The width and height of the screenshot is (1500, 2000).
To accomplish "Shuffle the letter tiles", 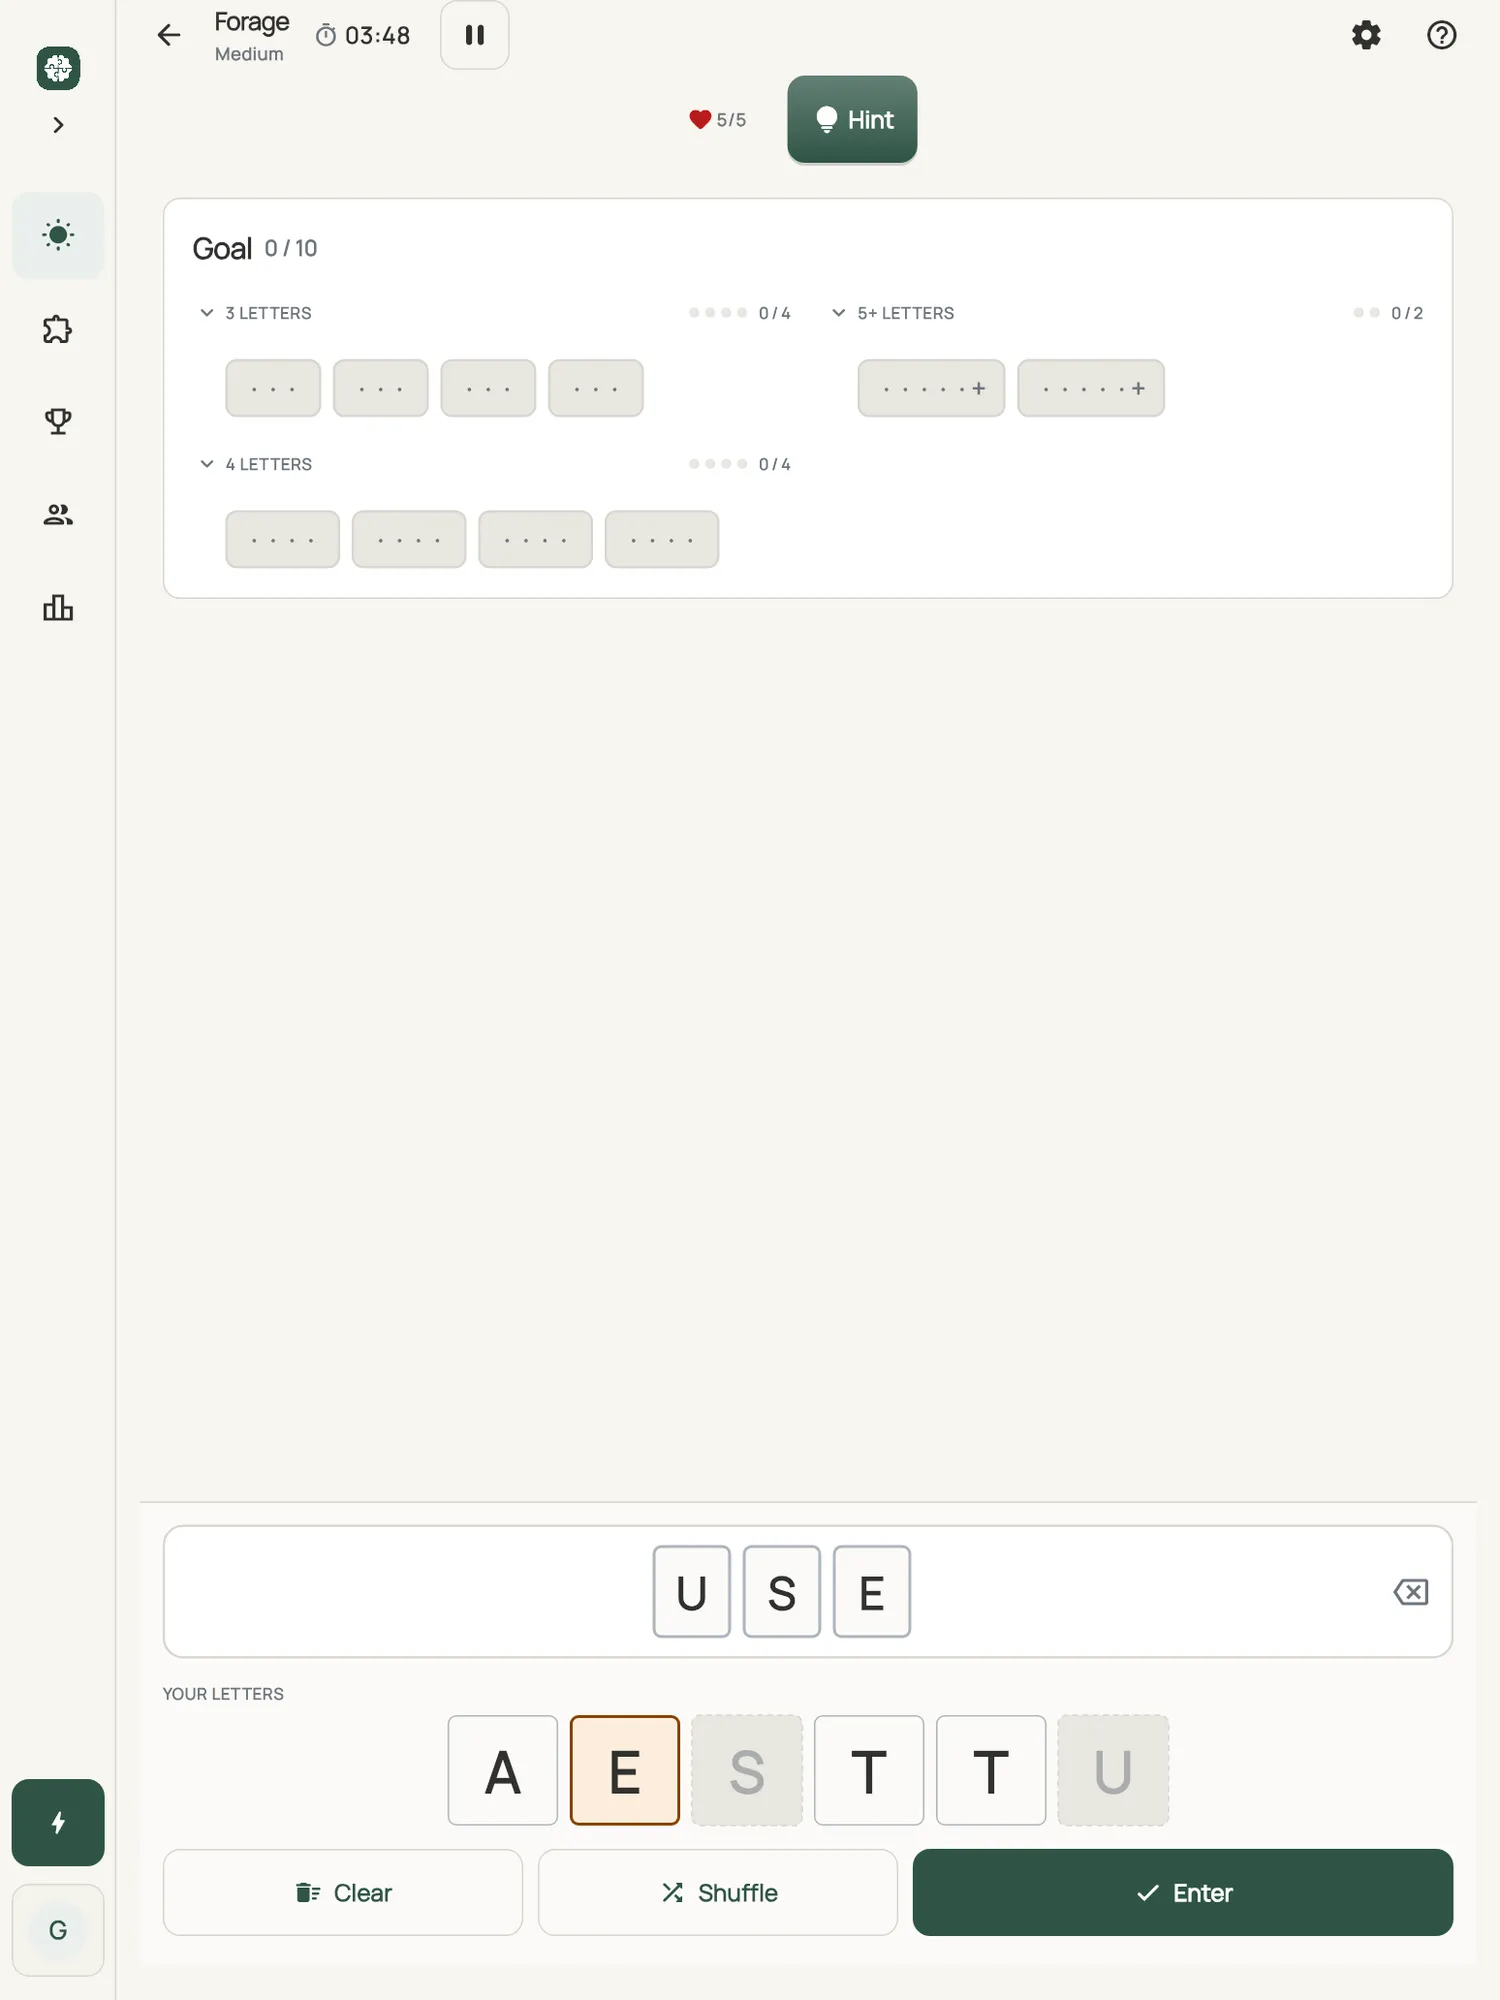I will point(718,1892).
